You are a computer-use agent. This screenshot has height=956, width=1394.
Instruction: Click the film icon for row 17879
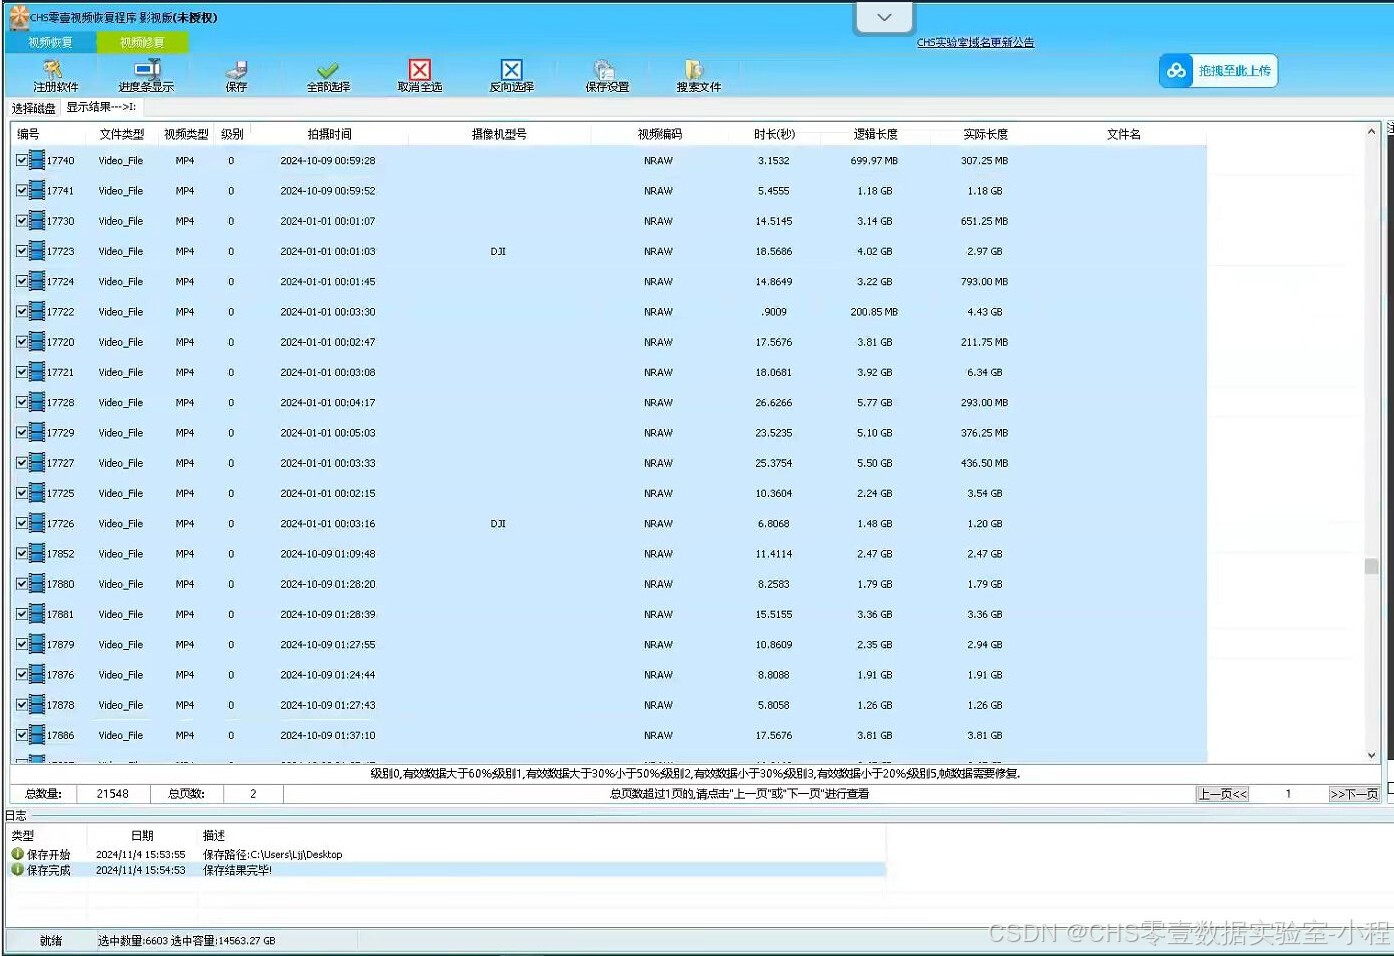pyautogui.click(x=37, y=644)
